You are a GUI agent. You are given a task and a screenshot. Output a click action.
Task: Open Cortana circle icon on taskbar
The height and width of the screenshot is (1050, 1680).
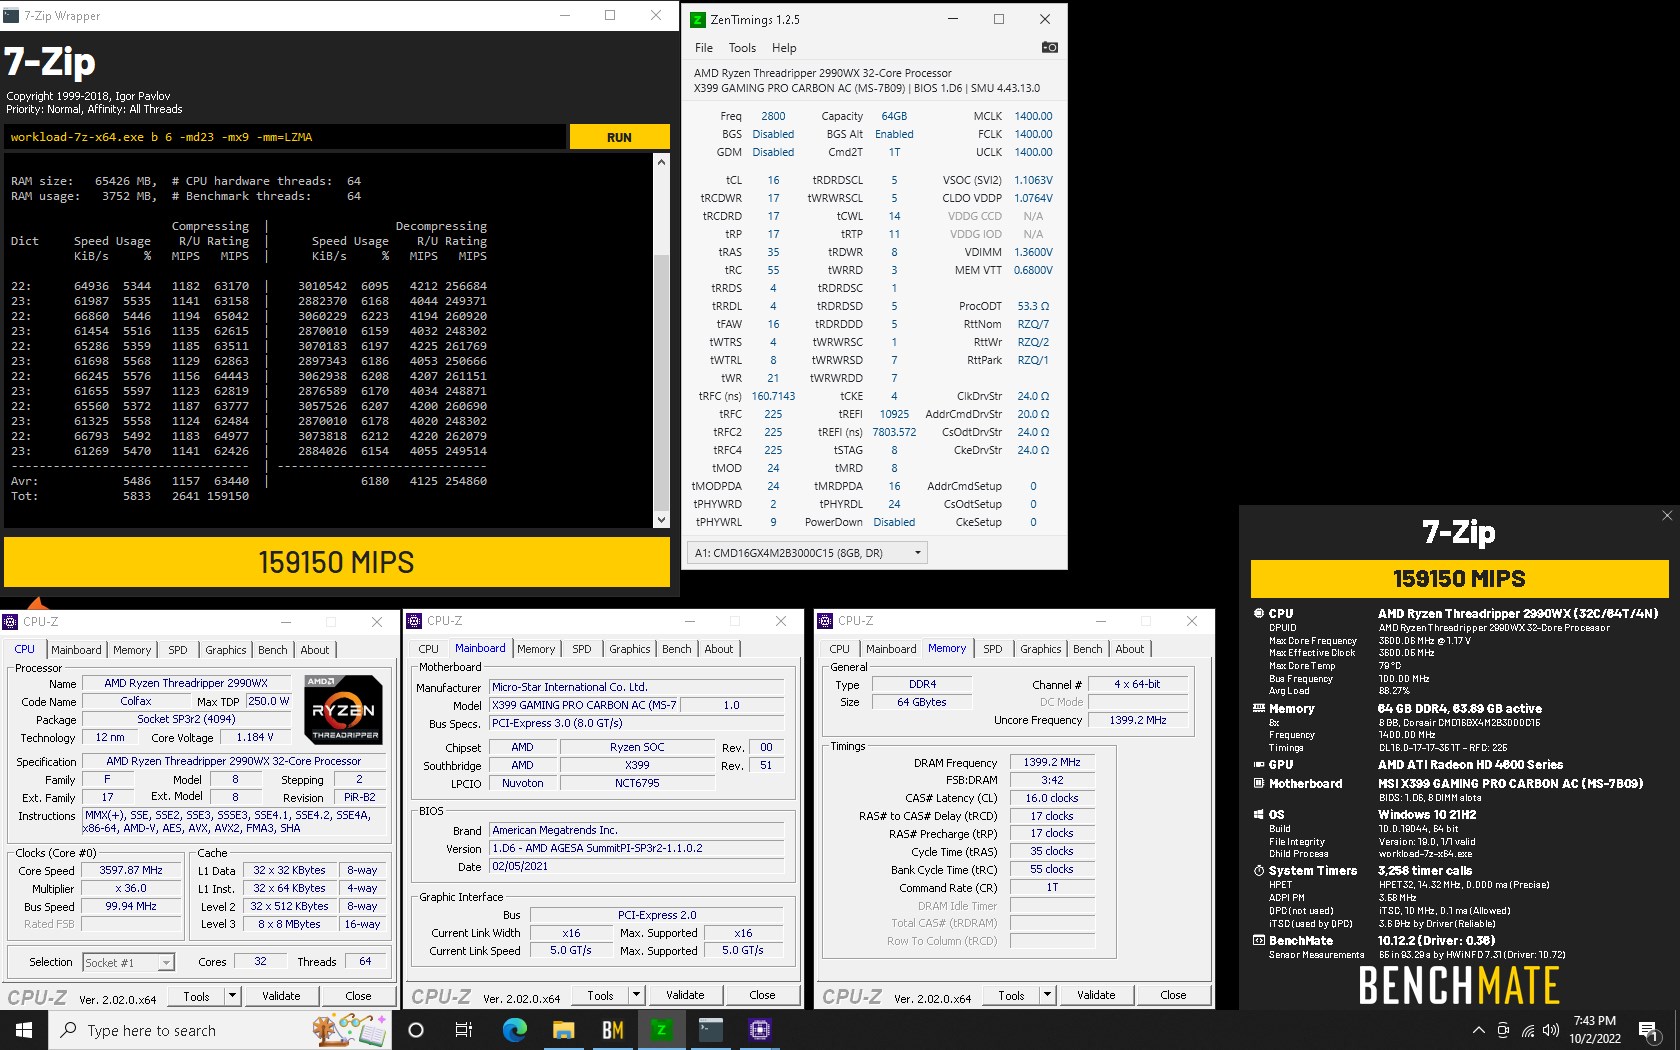416,1030
